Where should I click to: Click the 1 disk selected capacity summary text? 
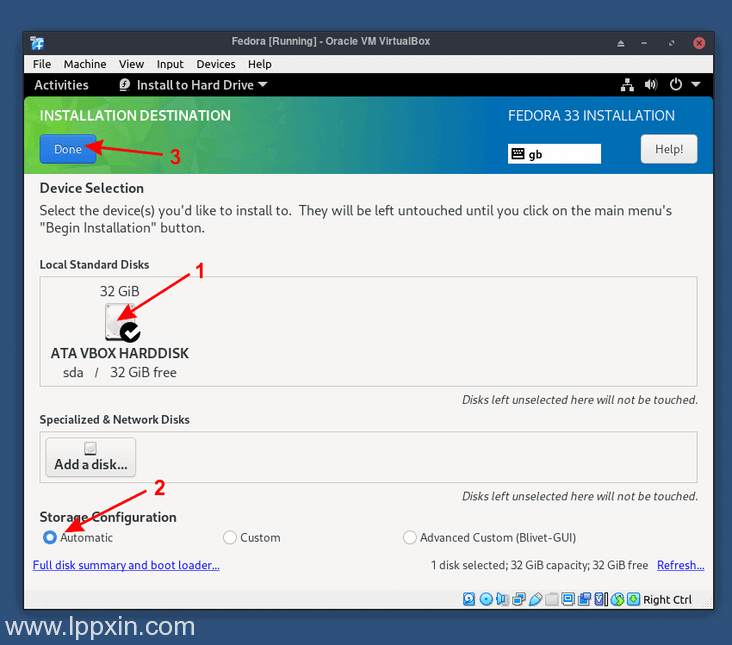(x=539, y=565)
